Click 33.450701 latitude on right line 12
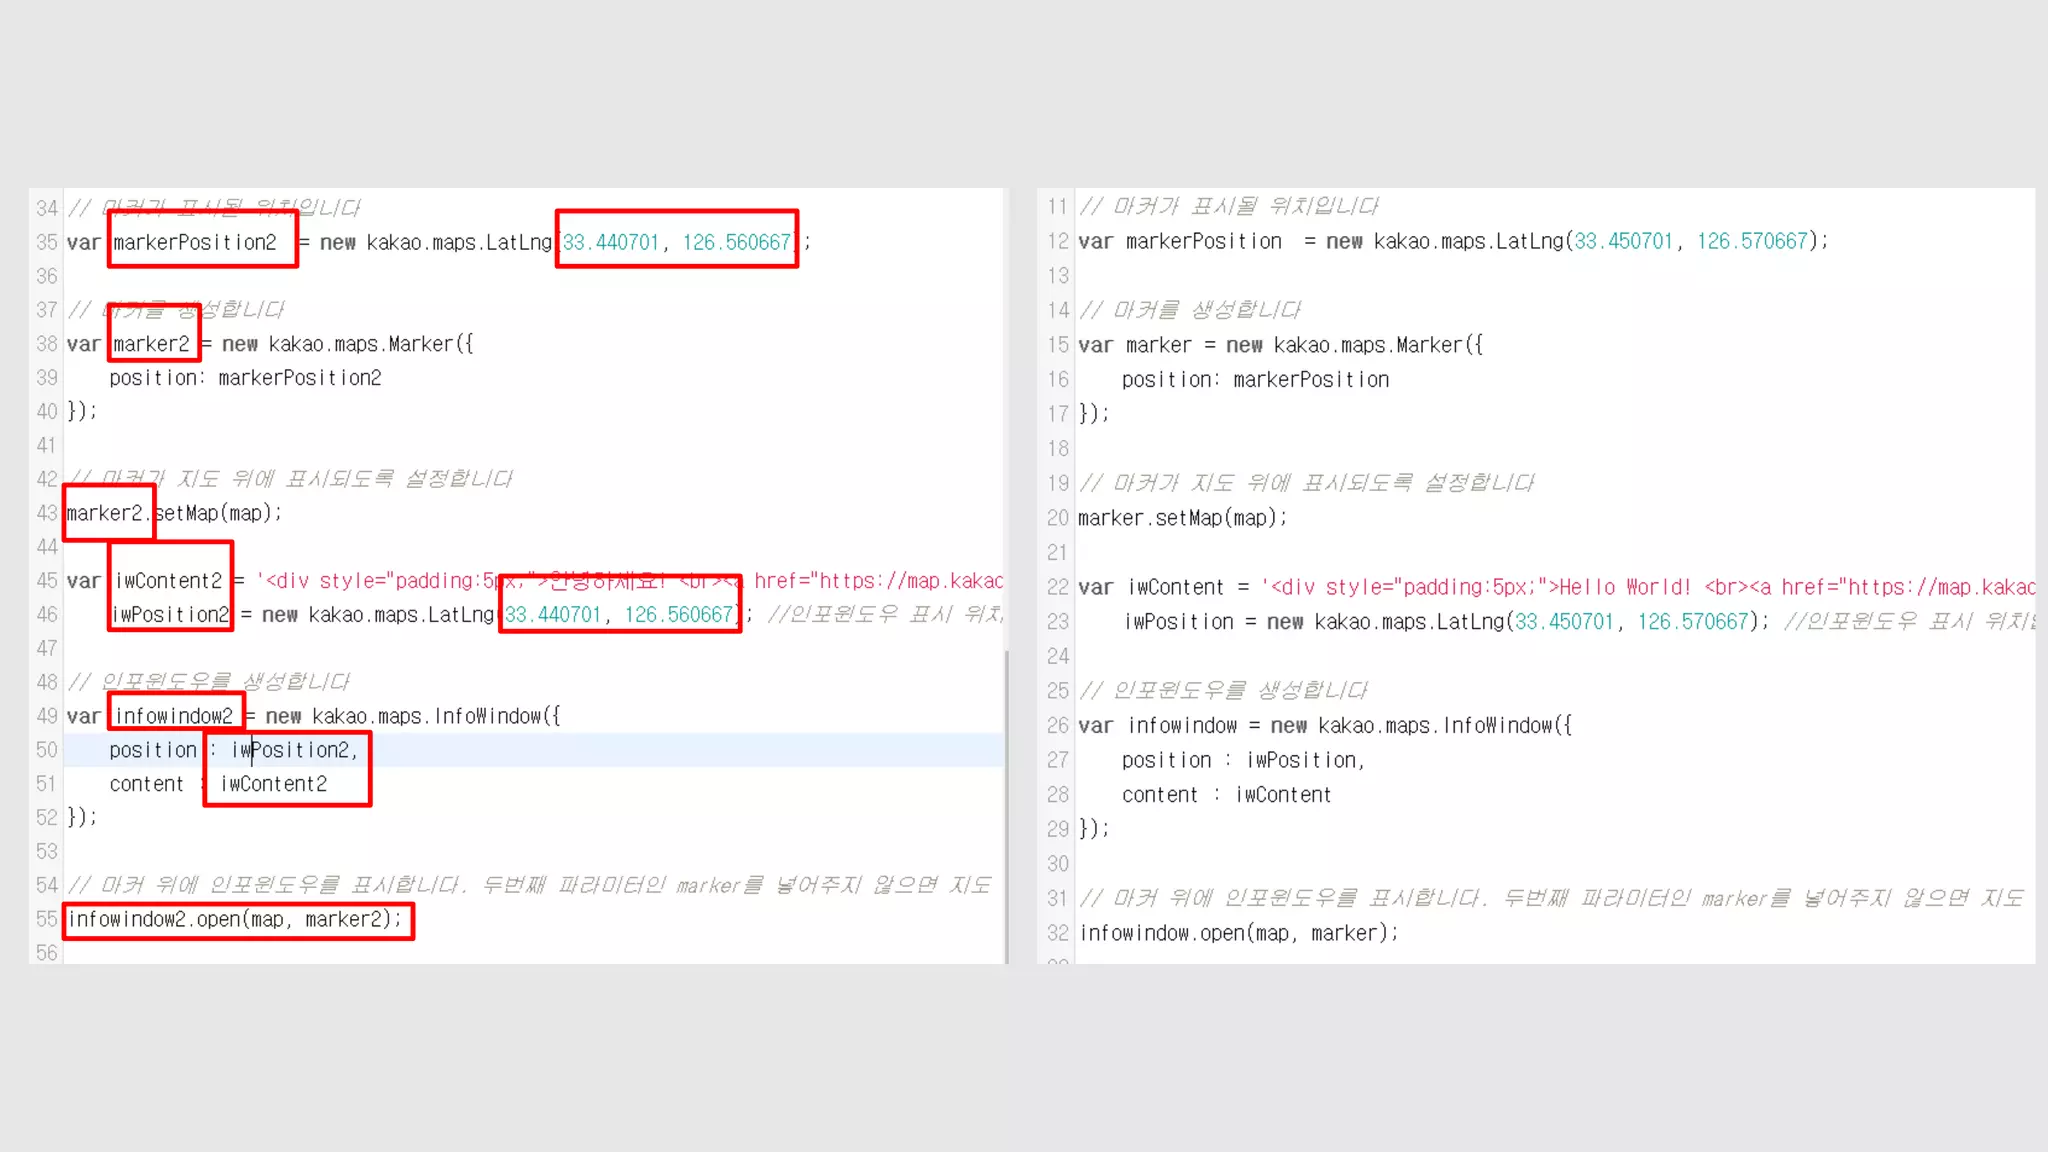This screenshot has height=1152, width=2048. [1622, 241]
